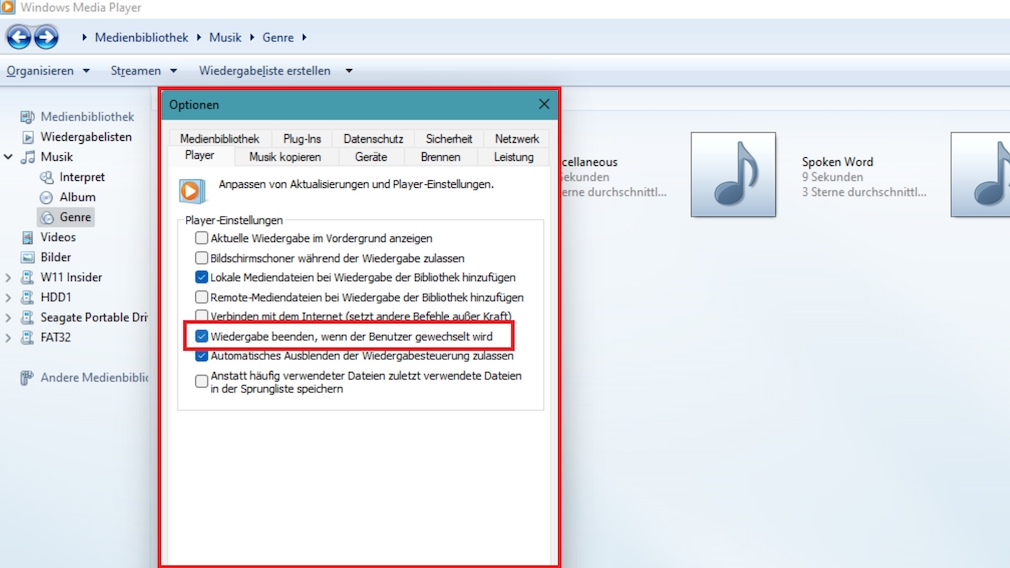The image size is (1010, 568).
Task: Select the Medienbibliothek icon in sidebar
Action: click(x=27, y=117)
